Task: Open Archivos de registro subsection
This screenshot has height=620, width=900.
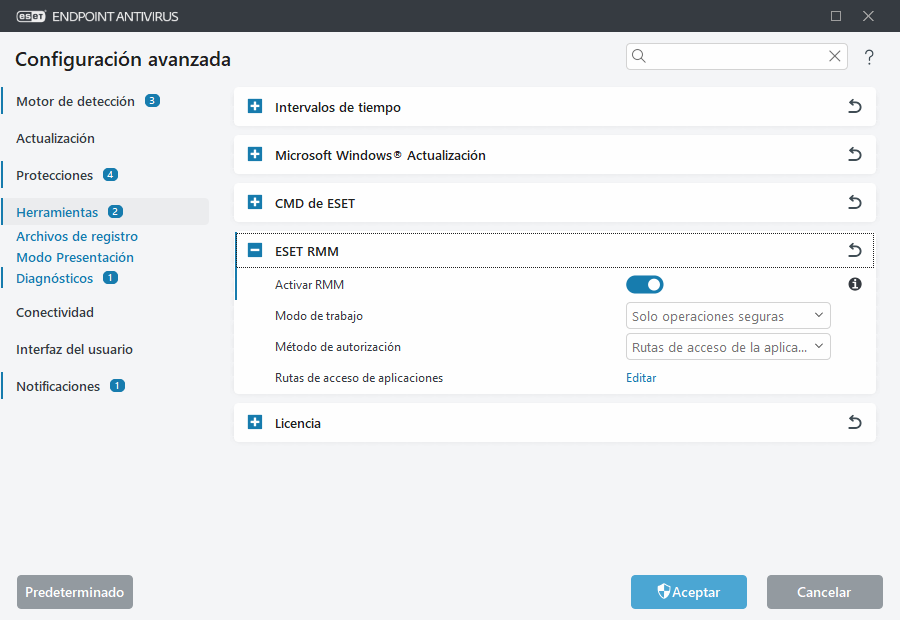Action: pyautogui.click(x=77, y=237)
